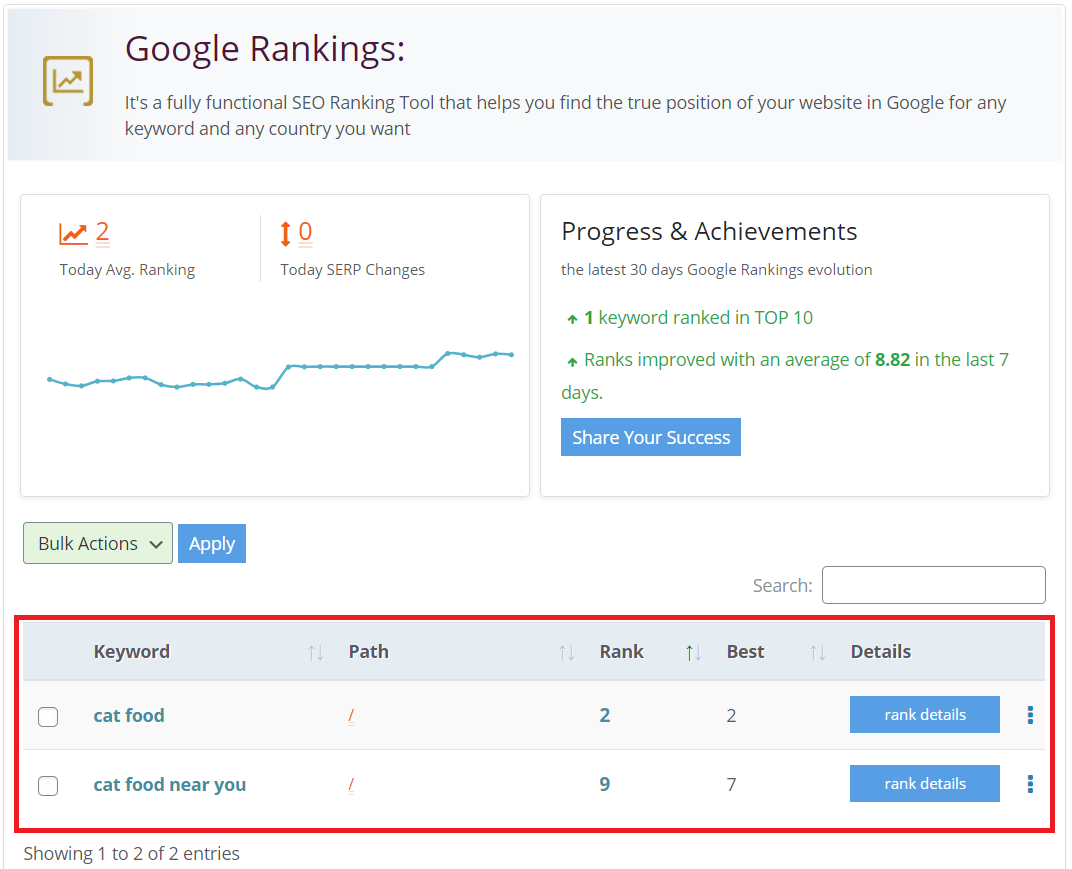Sort table by Keyword column arrows
Screen dimensions: 1072x869
[x=315, y=653]
